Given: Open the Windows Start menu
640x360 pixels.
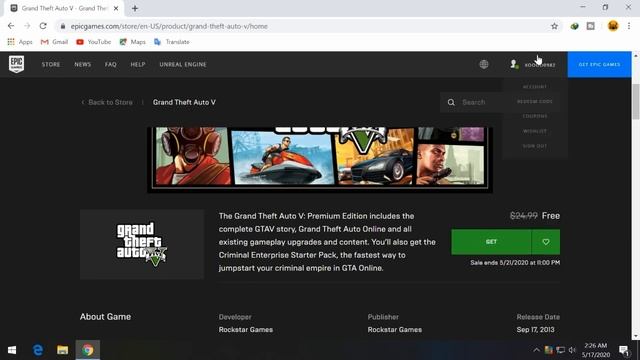Looking at the screenshot, I should coord(12,350).
